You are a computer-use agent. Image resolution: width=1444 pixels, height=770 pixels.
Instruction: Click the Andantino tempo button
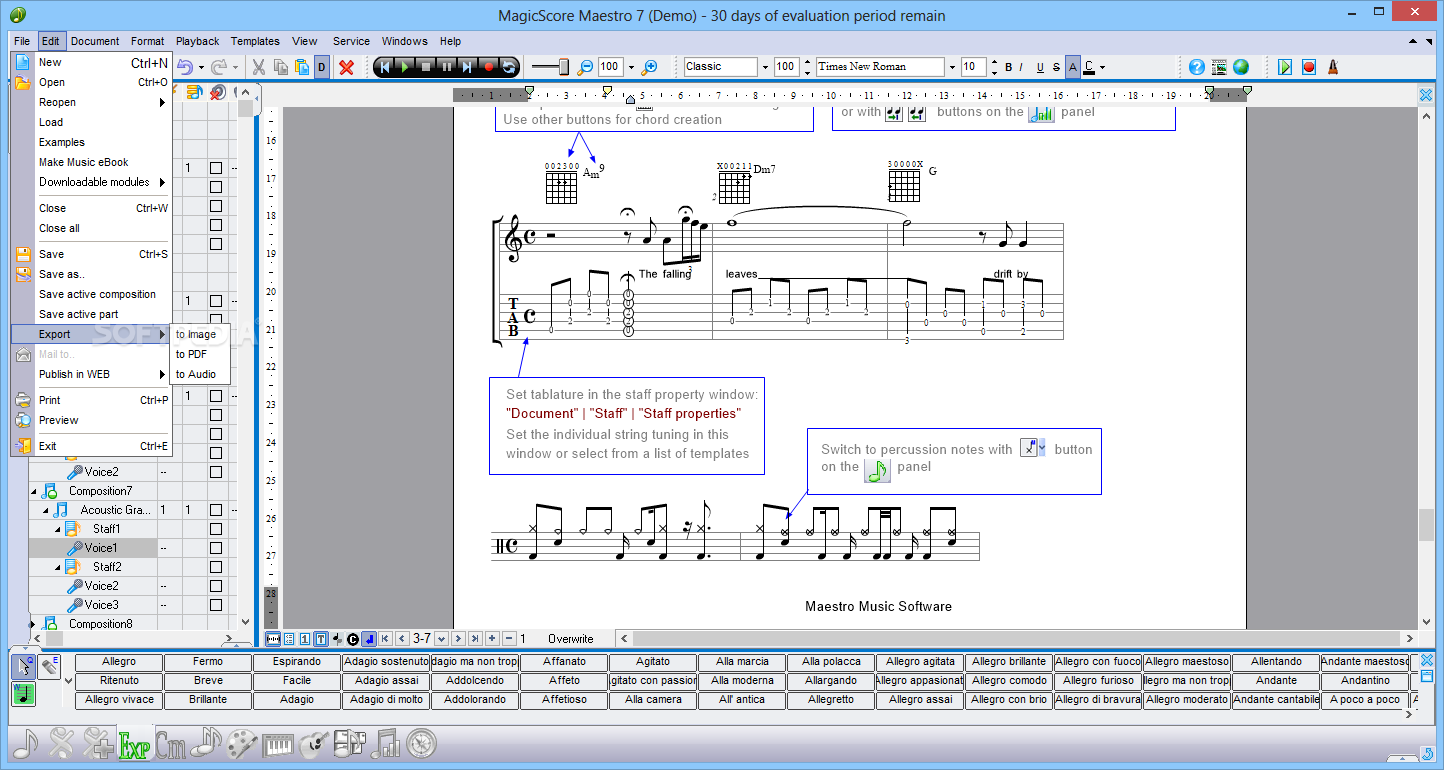1366,681
